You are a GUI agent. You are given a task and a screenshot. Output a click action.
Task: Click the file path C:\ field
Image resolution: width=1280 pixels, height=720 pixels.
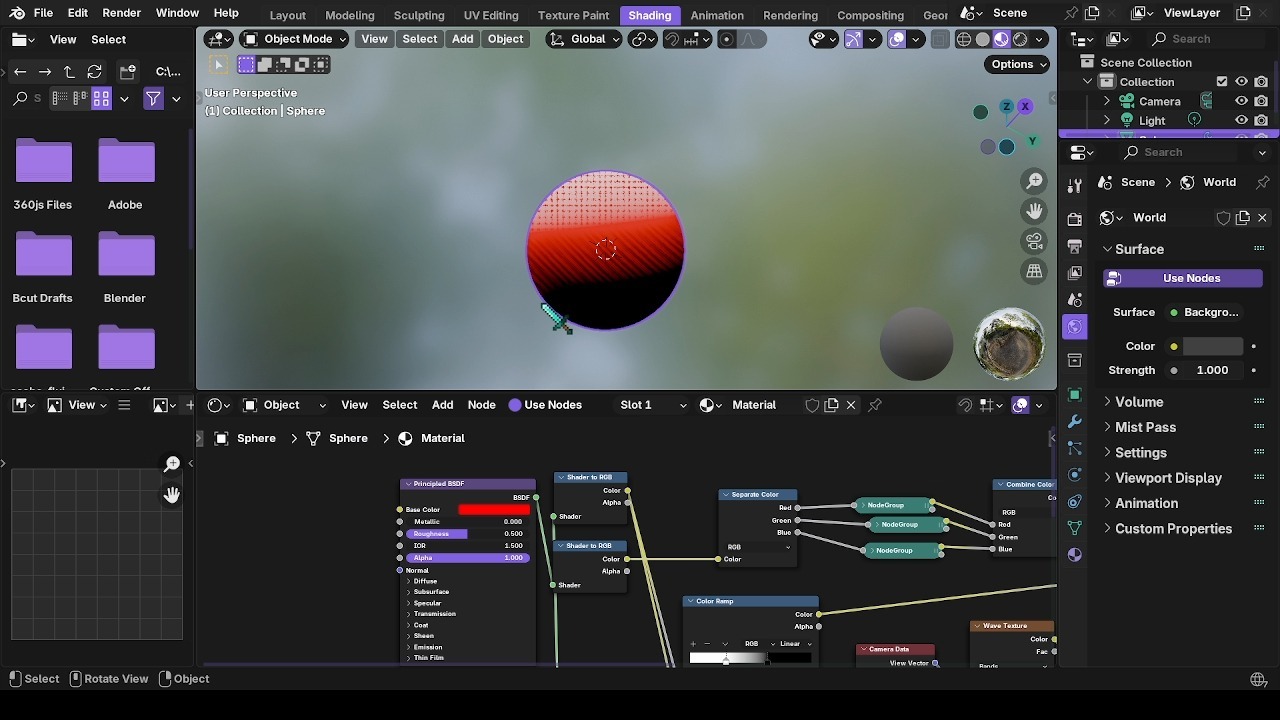click(x=168, y=72)
